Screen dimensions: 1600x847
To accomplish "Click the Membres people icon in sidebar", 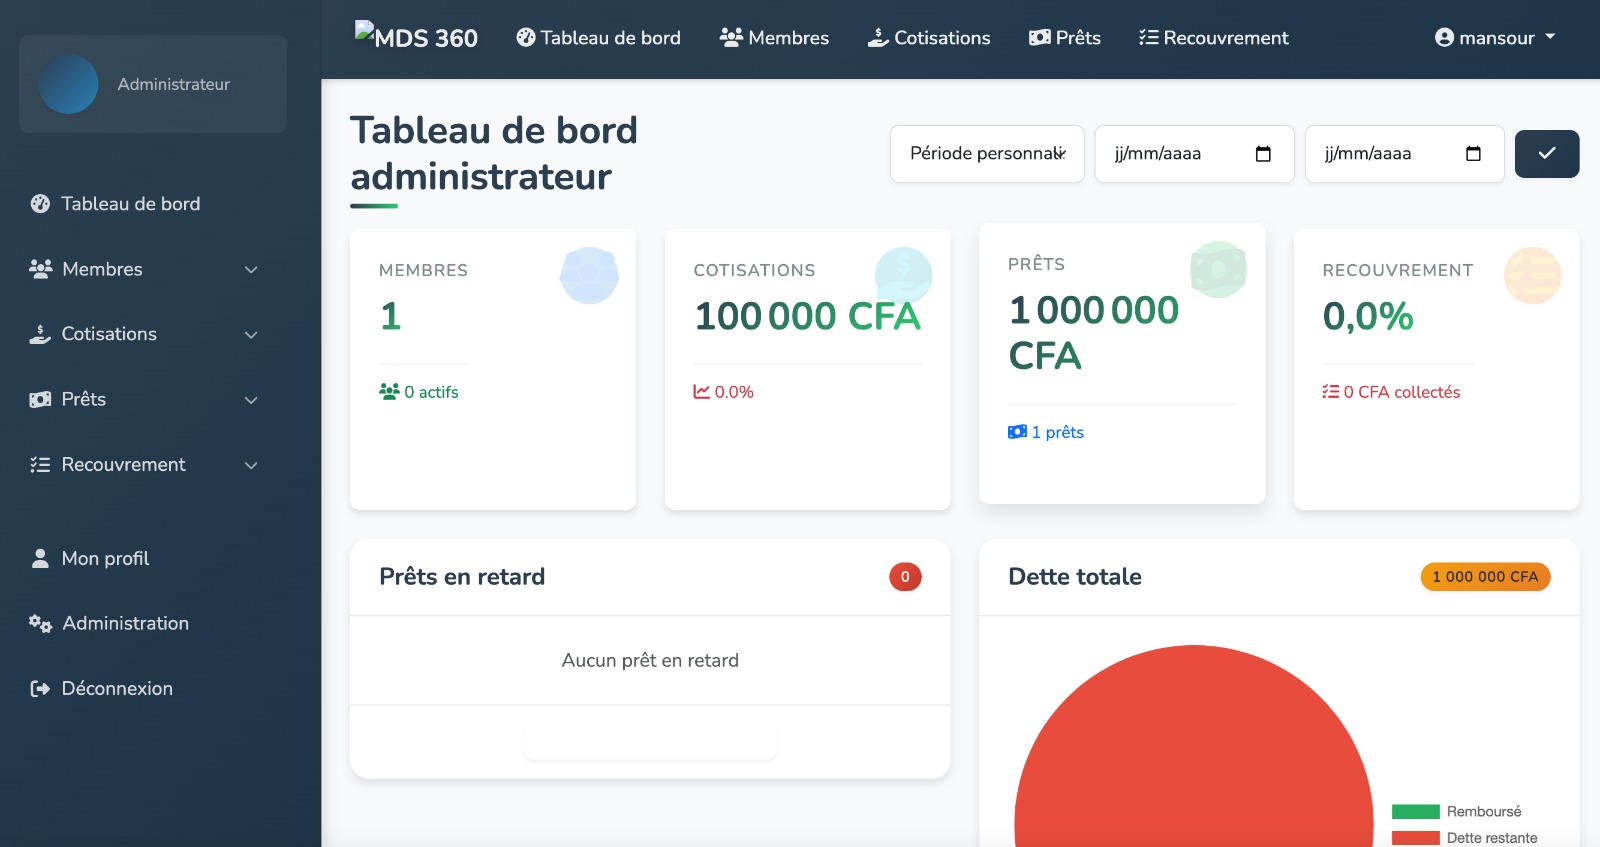I will coord(40,269).
